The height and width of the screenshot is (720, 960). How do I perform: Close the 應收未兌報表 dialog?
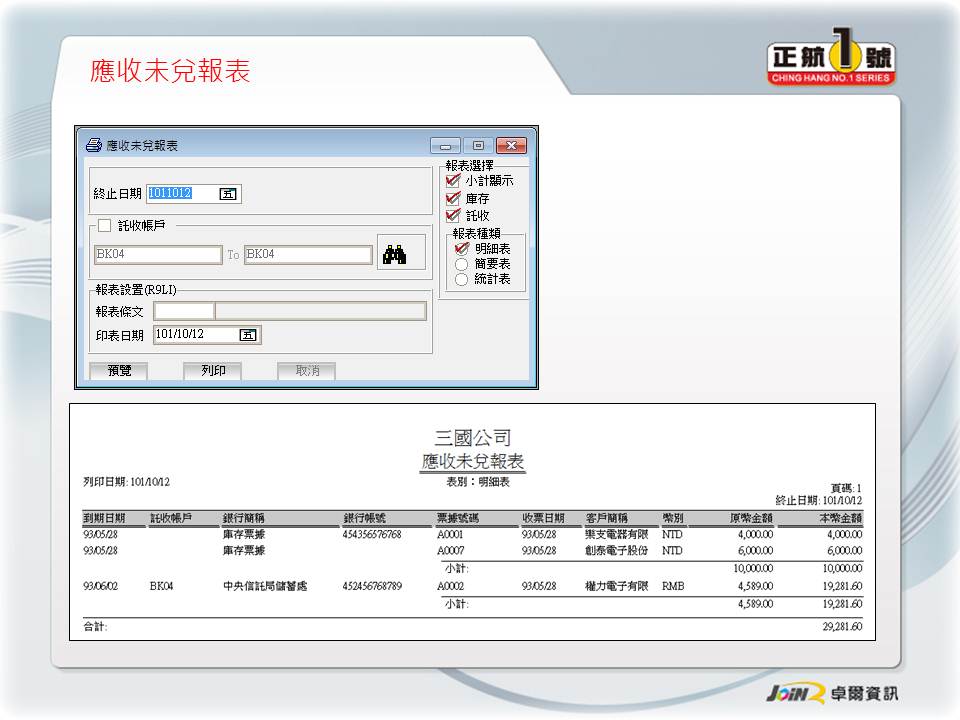pyautogui.click(x=511, y=146)
